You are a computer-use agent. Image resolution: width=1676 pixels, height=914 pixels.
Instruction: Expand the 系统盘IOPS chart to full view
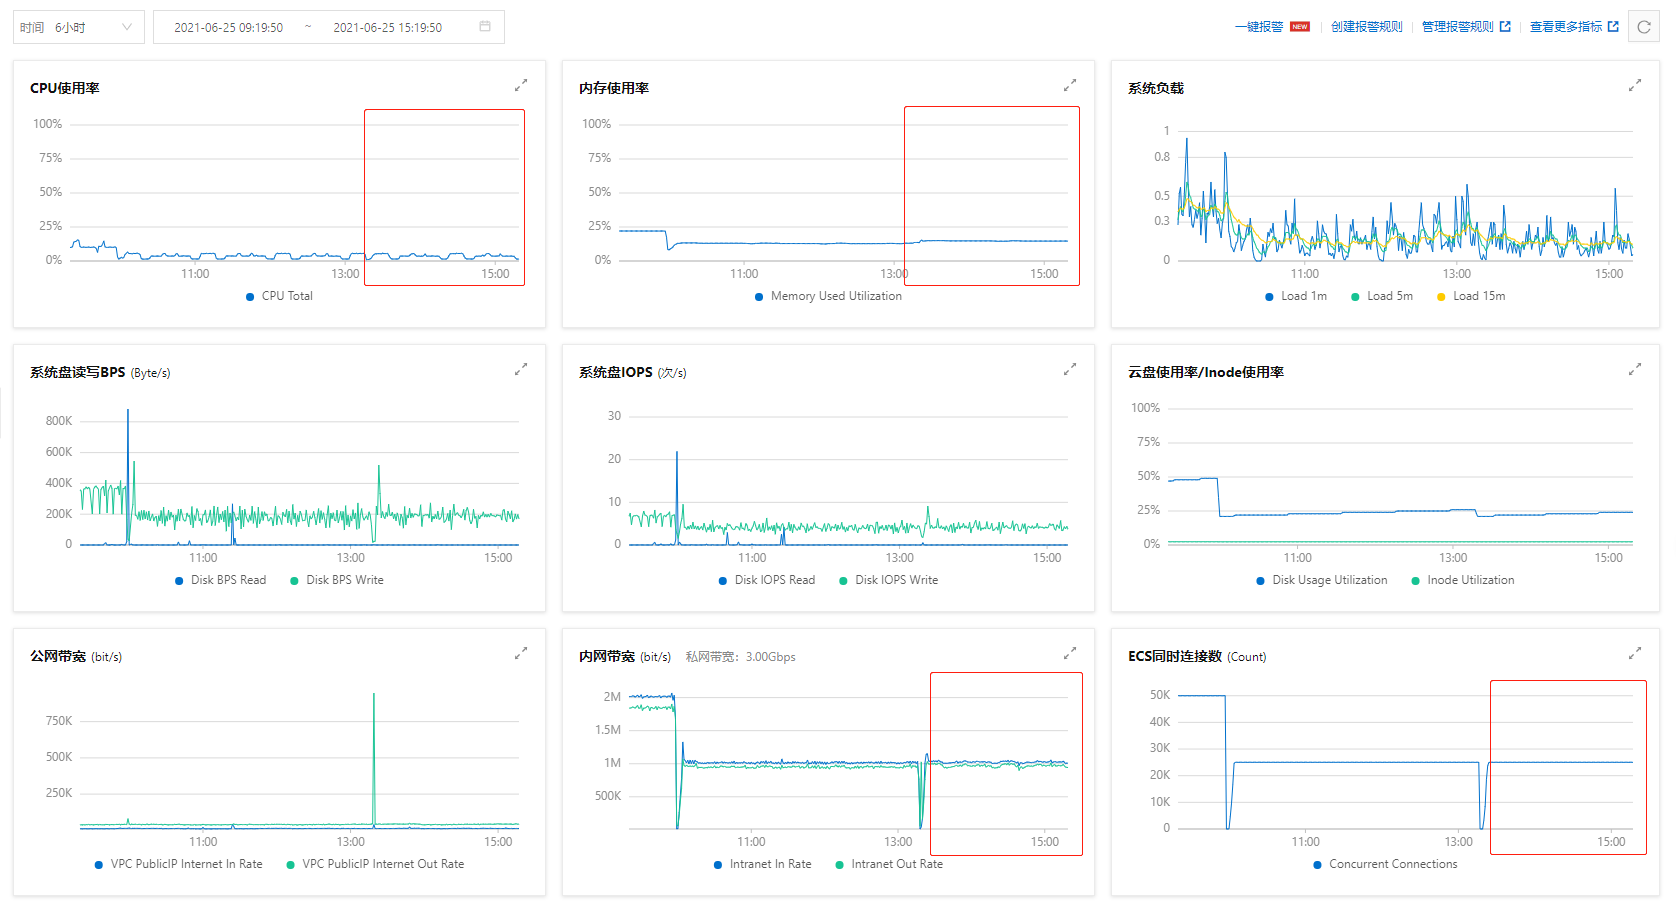pos(1070,369)
